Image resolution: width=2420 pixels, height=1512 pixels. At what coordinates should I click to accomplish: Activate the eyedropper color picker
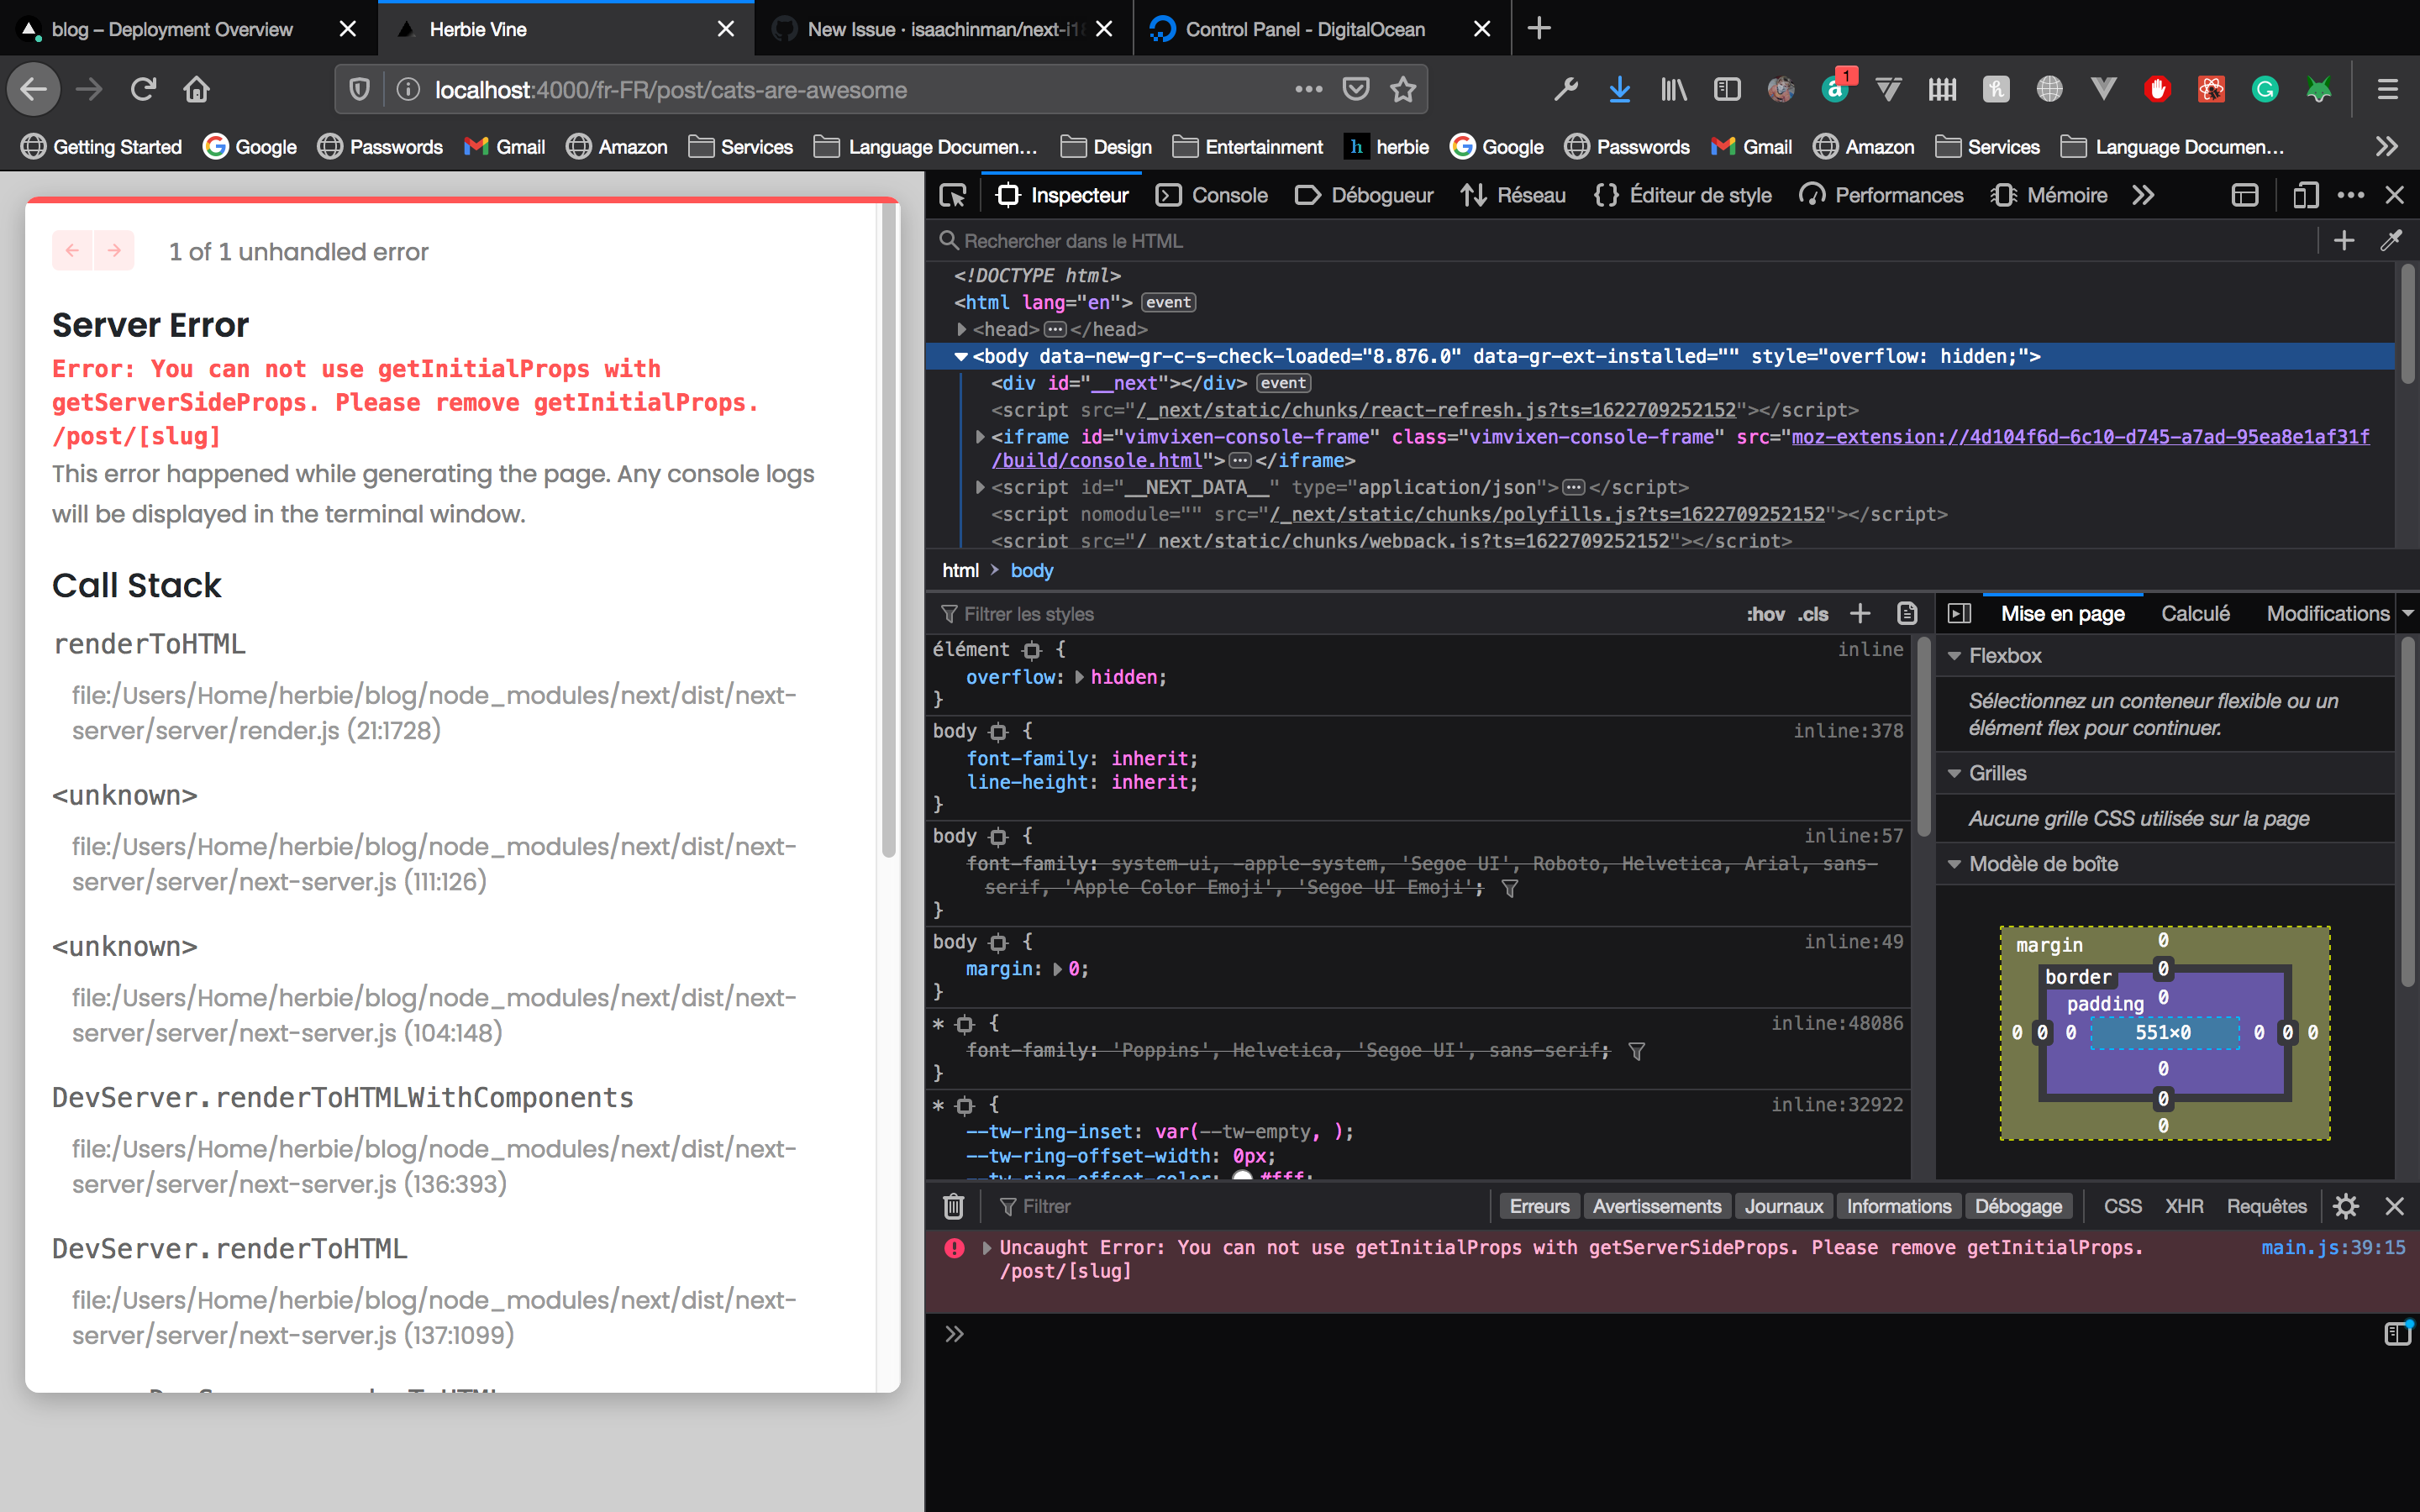pyautogui.click(x=2392, y=240)
